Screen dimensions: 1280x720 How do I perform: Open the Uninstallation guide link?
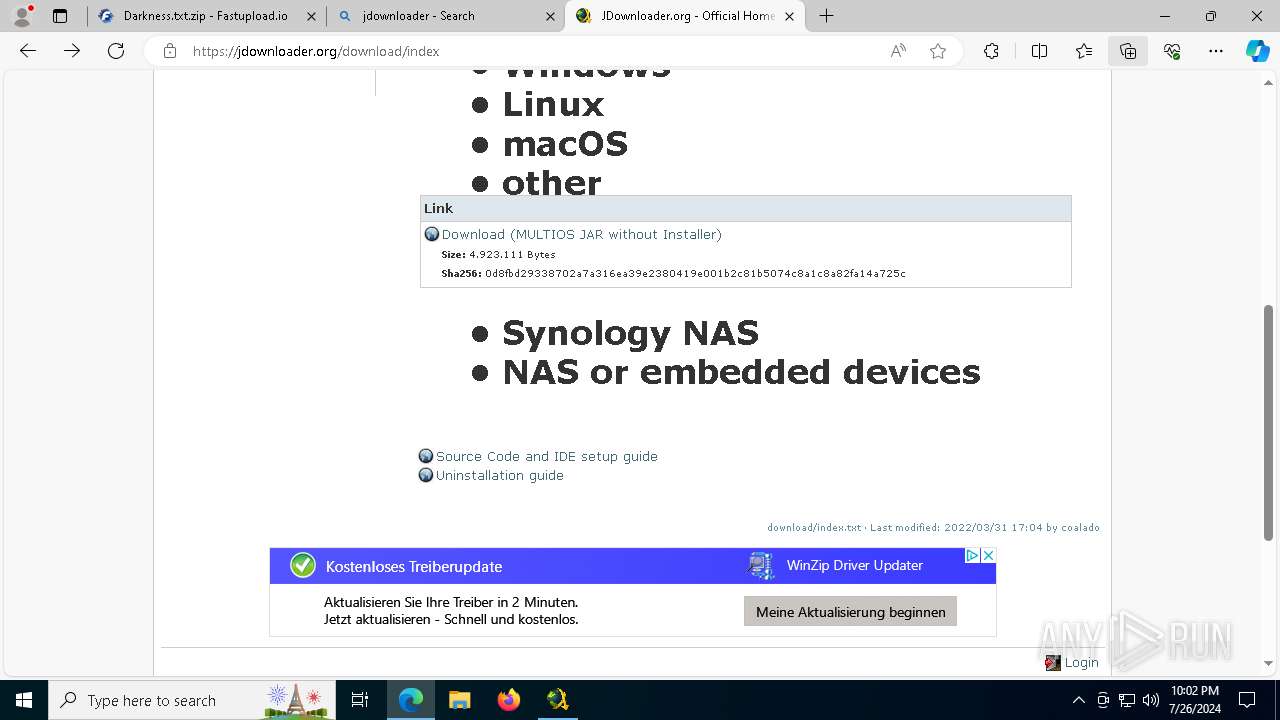(x=500, y=475)
